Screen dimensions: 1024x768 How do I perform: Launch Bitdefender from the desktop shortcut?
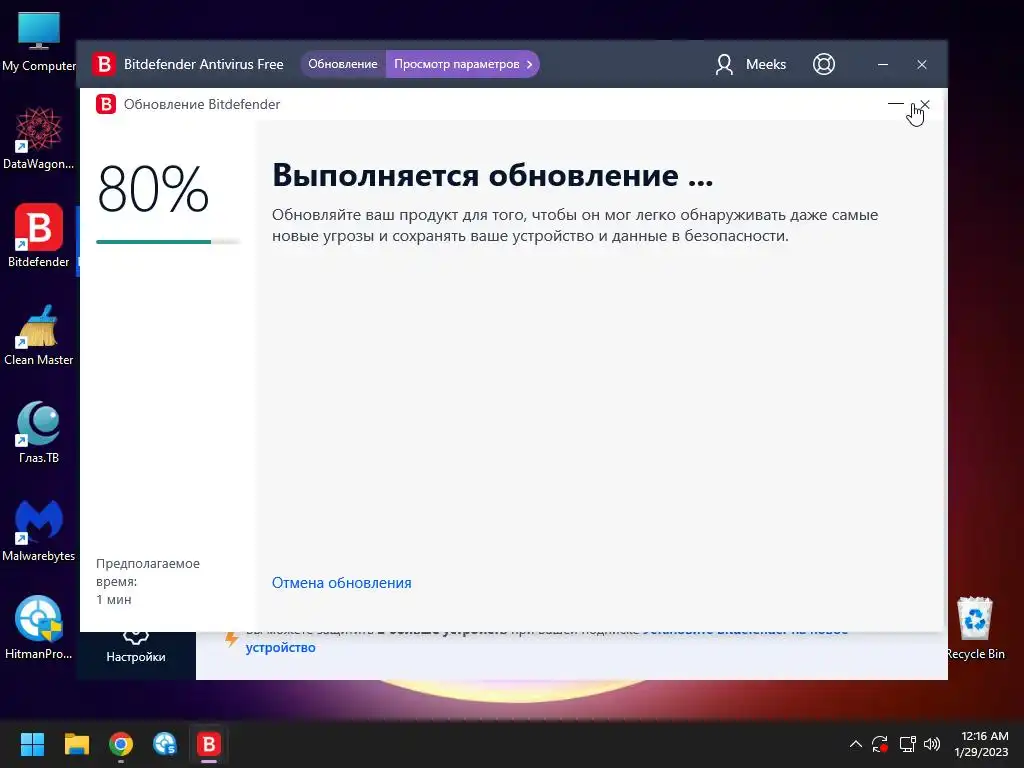[39, 236]
